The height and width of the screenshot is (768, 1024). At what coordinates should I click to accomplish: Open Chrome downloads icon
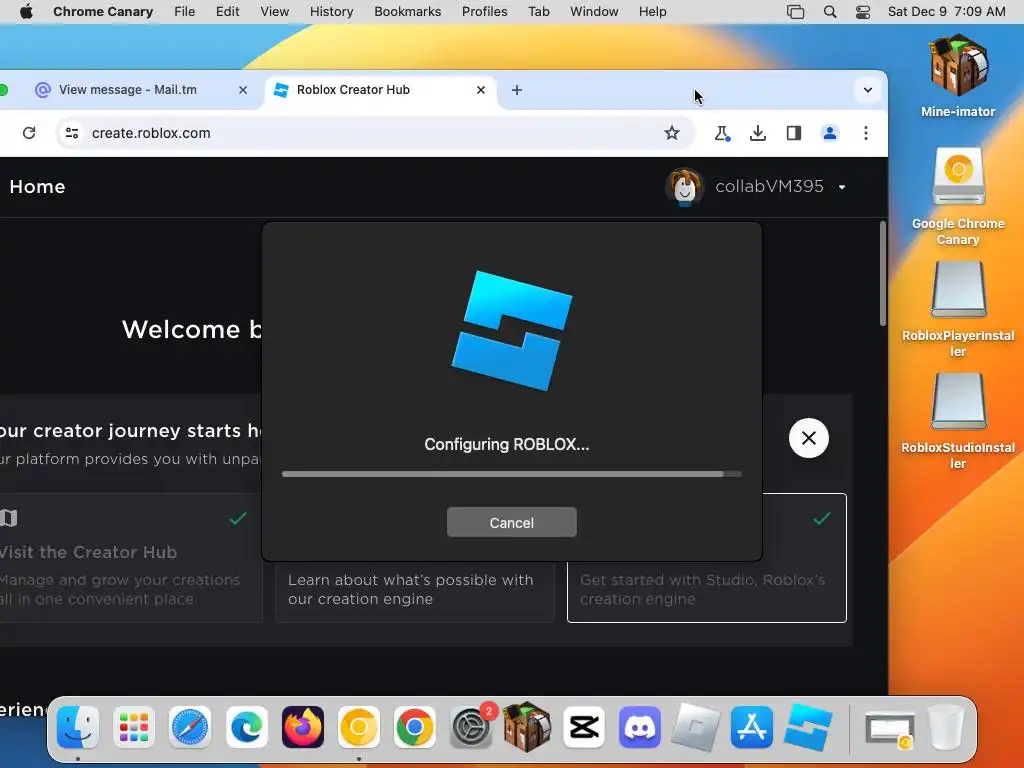(x=758, y=133)
